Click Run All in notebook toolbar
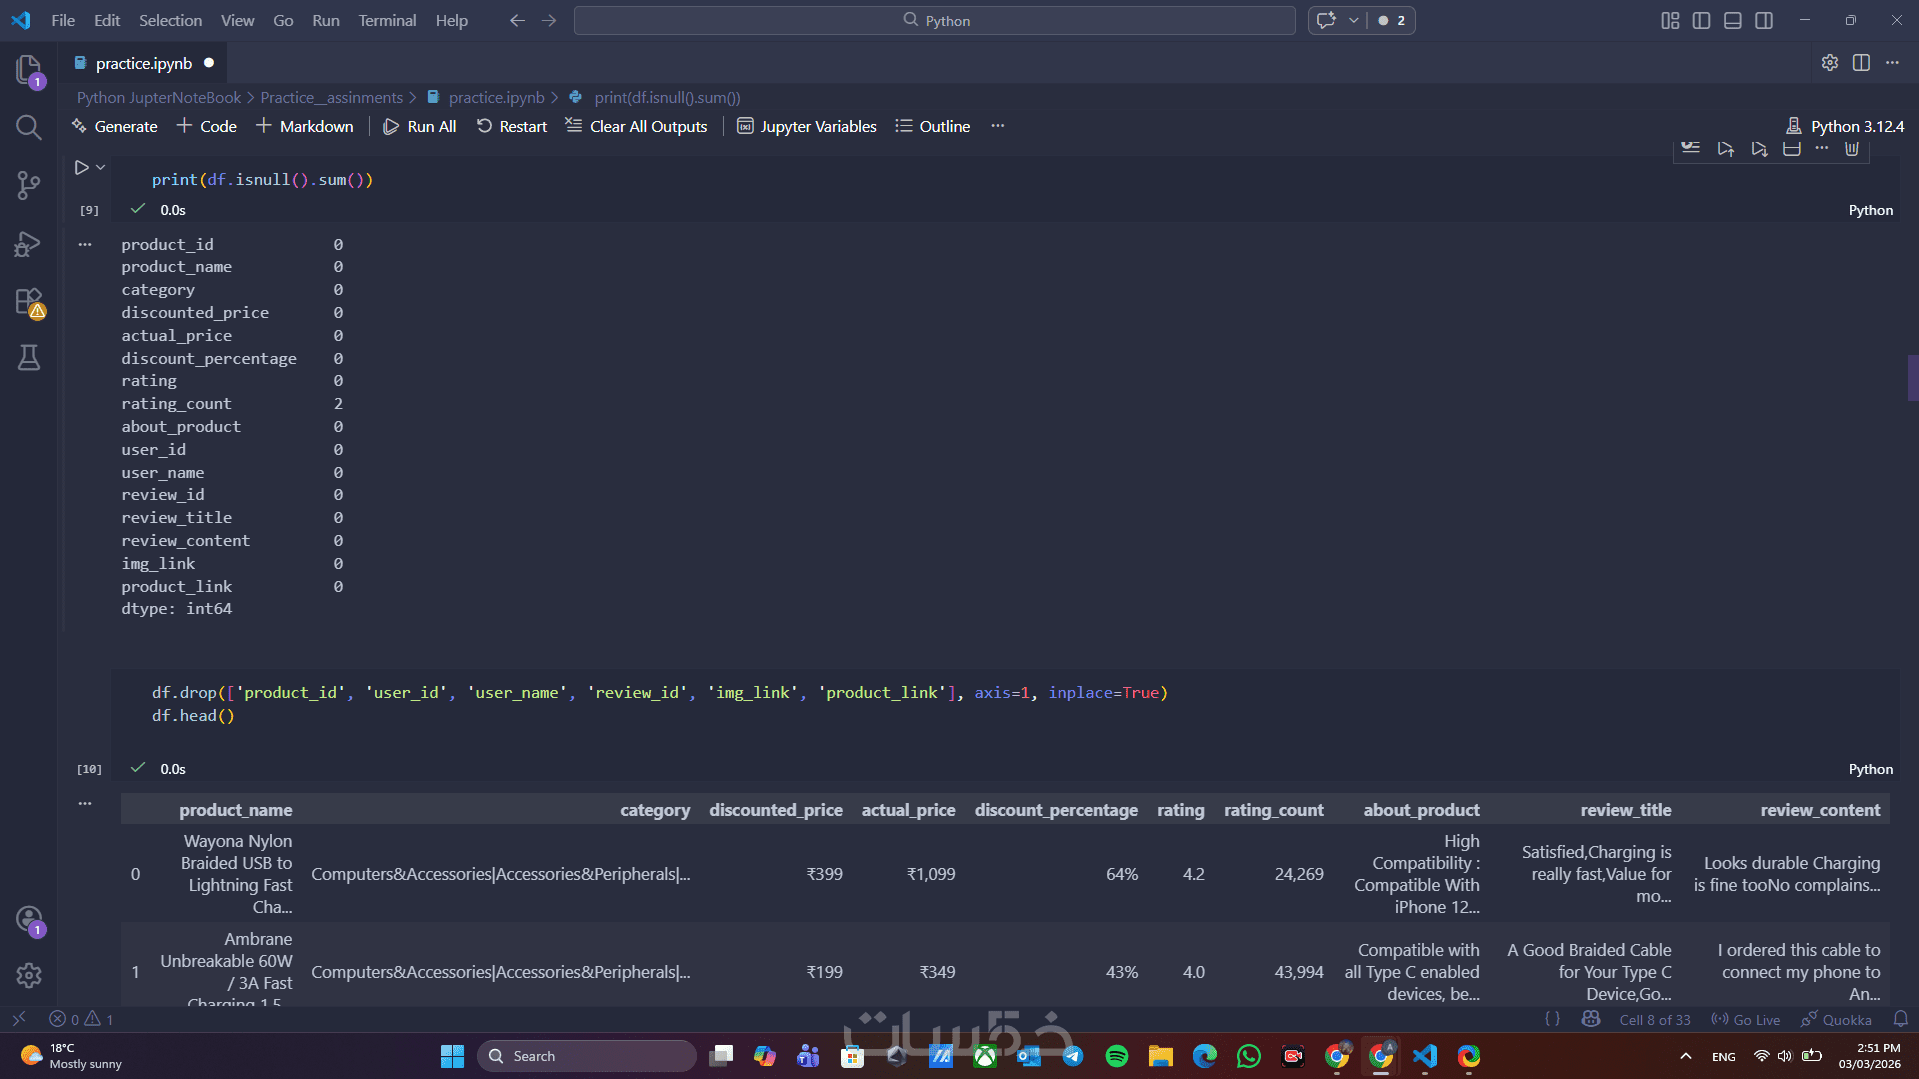This screenshot has height=1079, width=1919. point(420,126)
